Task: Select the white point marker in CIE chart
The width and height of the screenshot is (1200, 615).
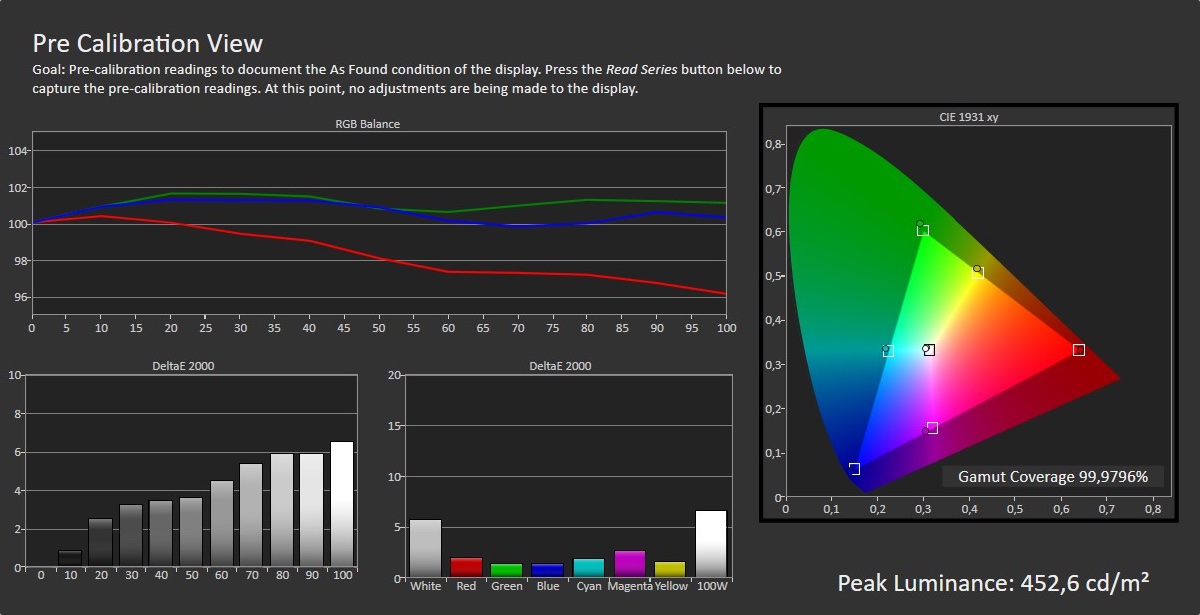Action: [x=929, y=350]
